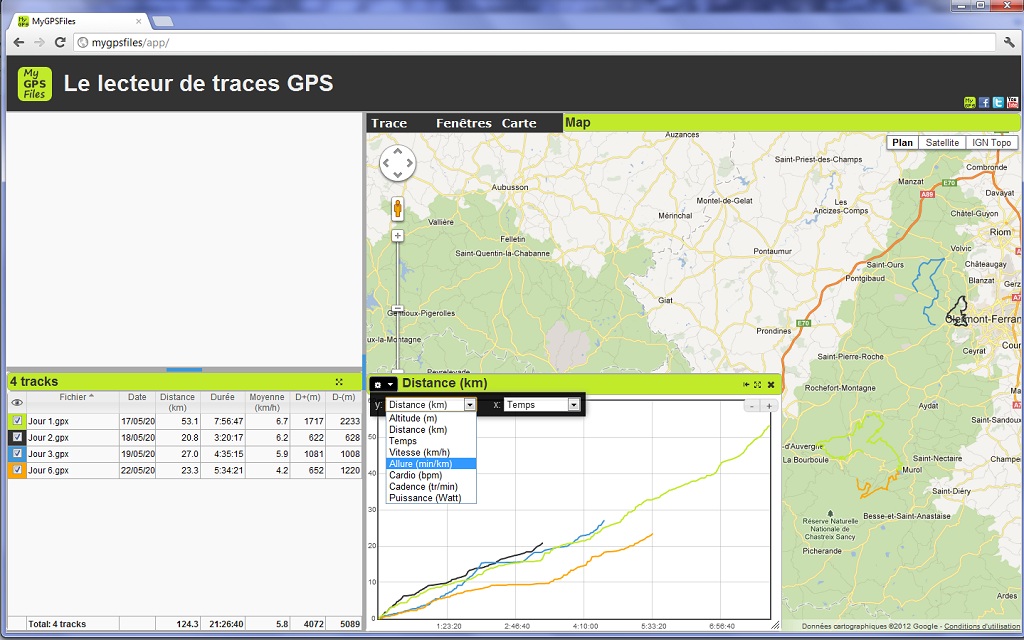1024x640 pixels.
Task: Click Total: 4 tracks summary row
Action: click(x=185, y=624)
